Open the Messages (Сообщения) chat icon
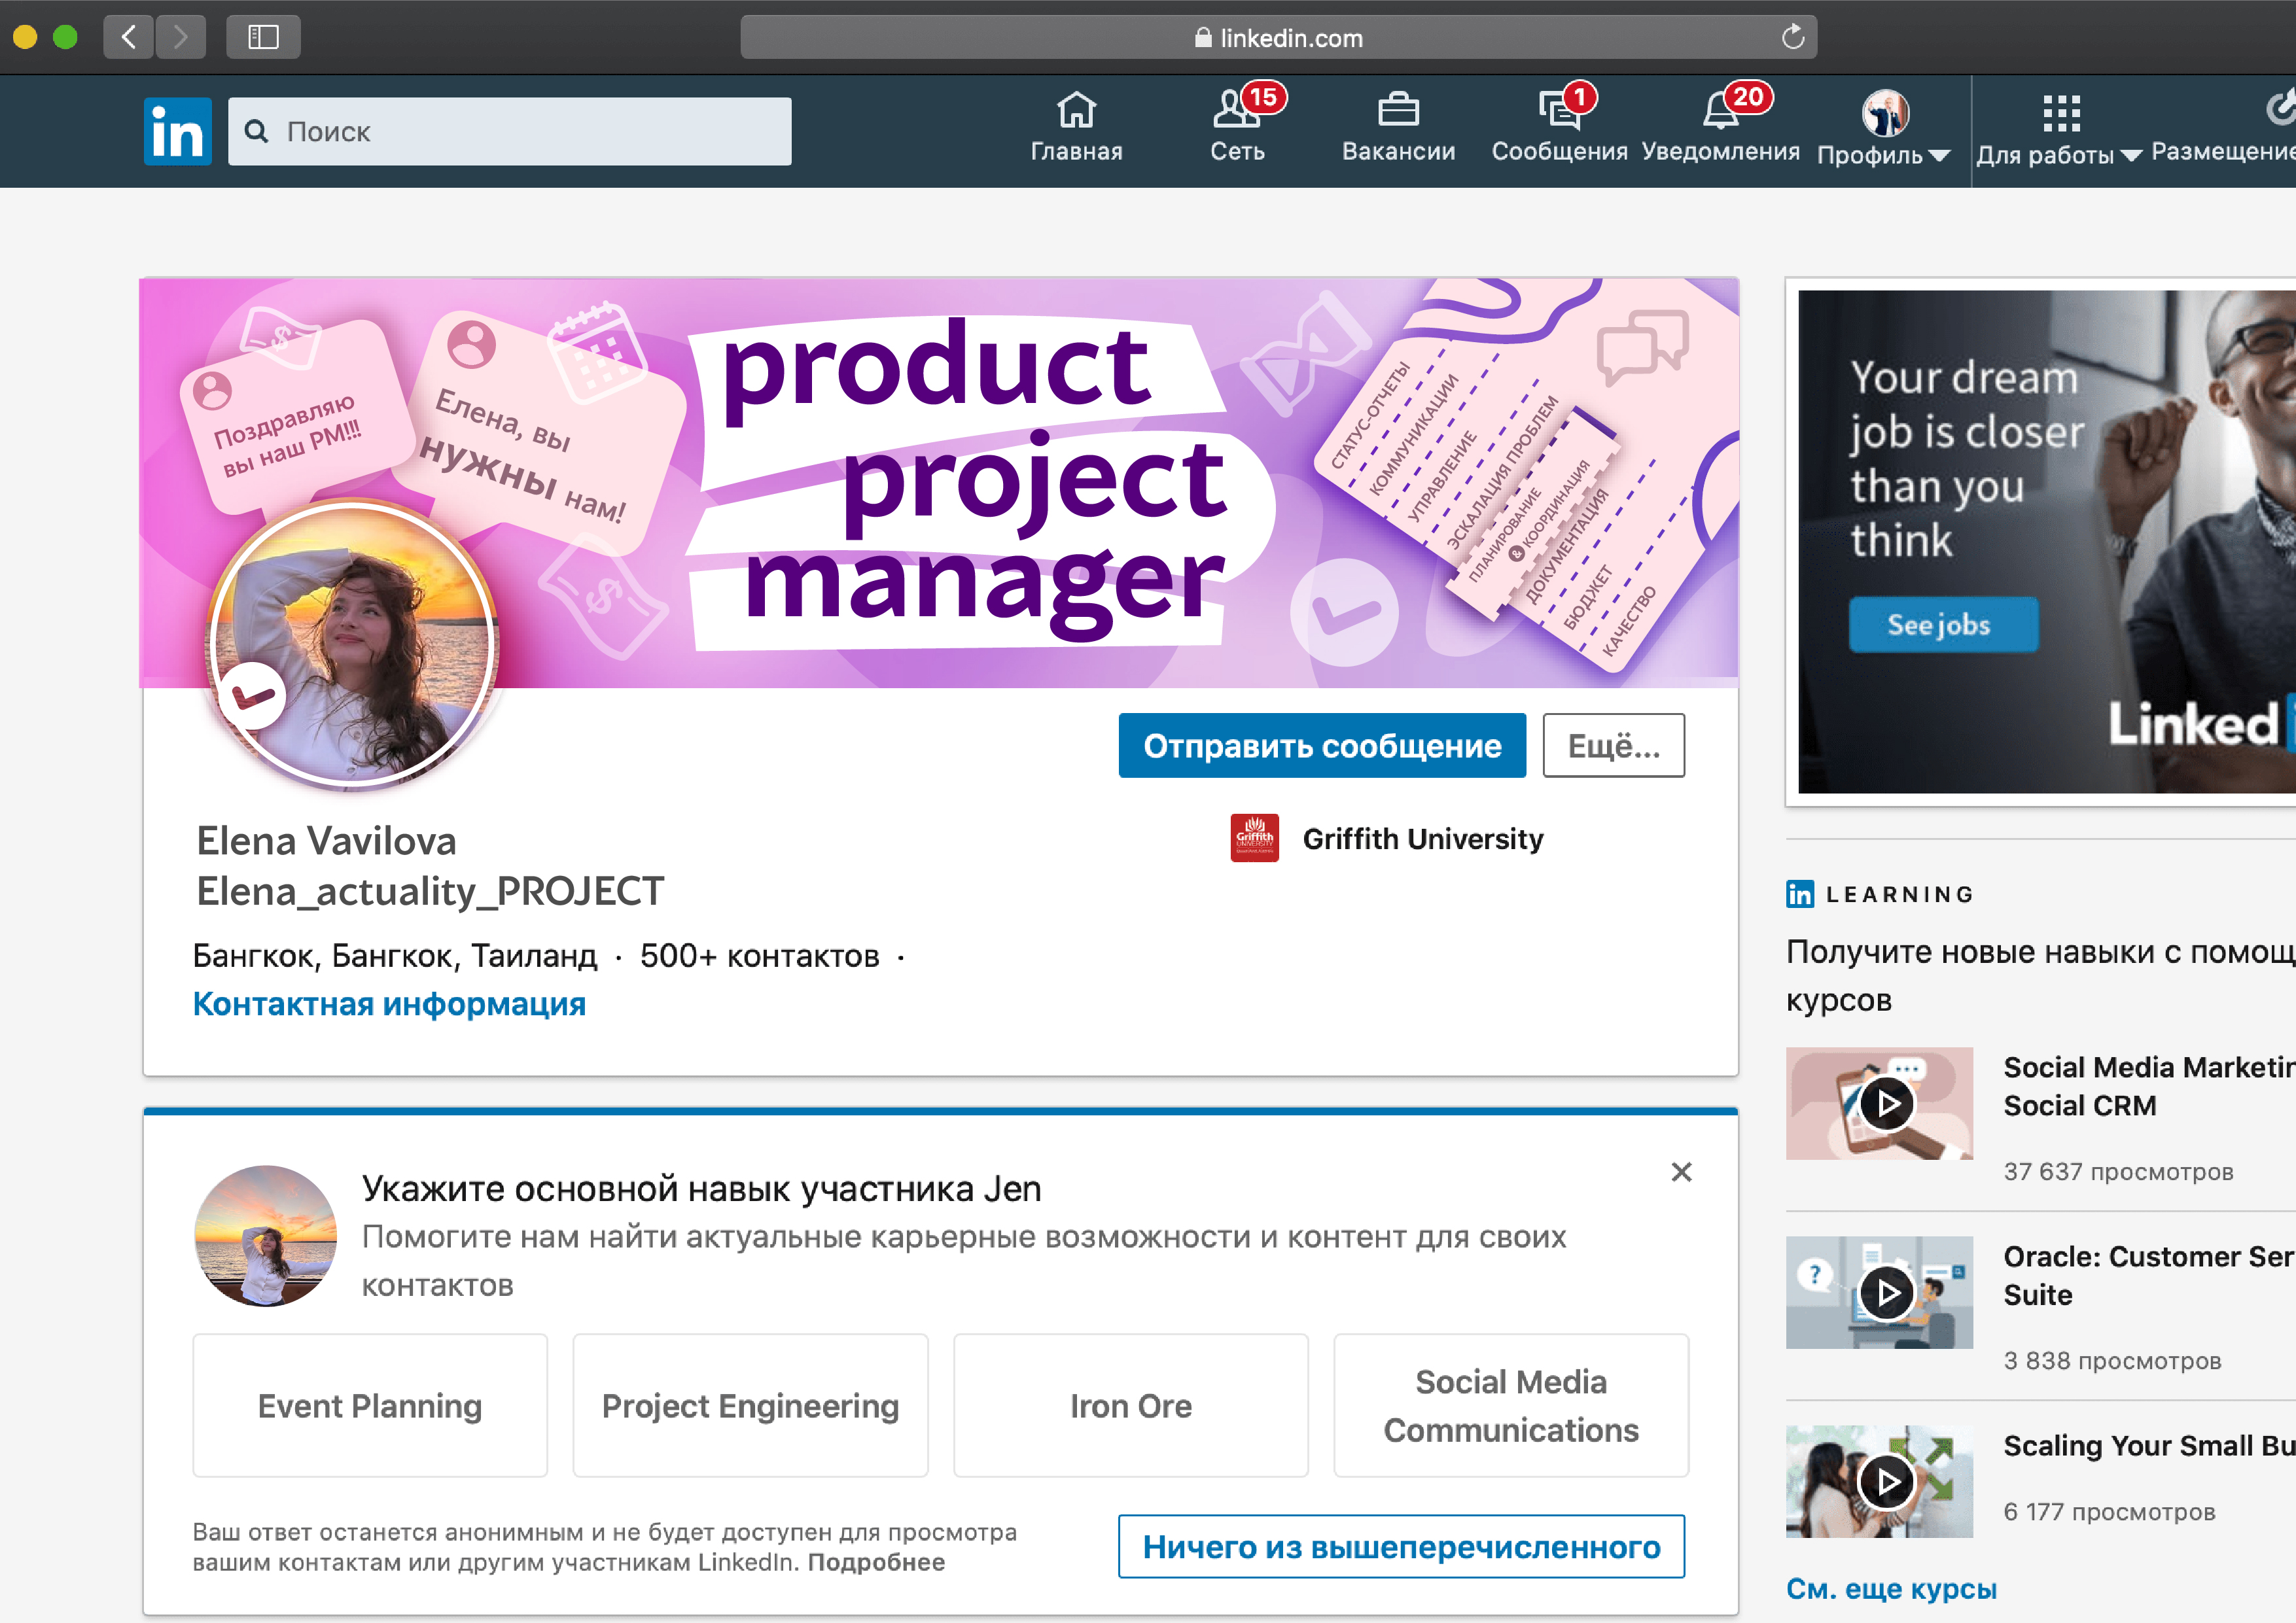Screen dimensions: 2296x1623 click(x=1558, y=112)
